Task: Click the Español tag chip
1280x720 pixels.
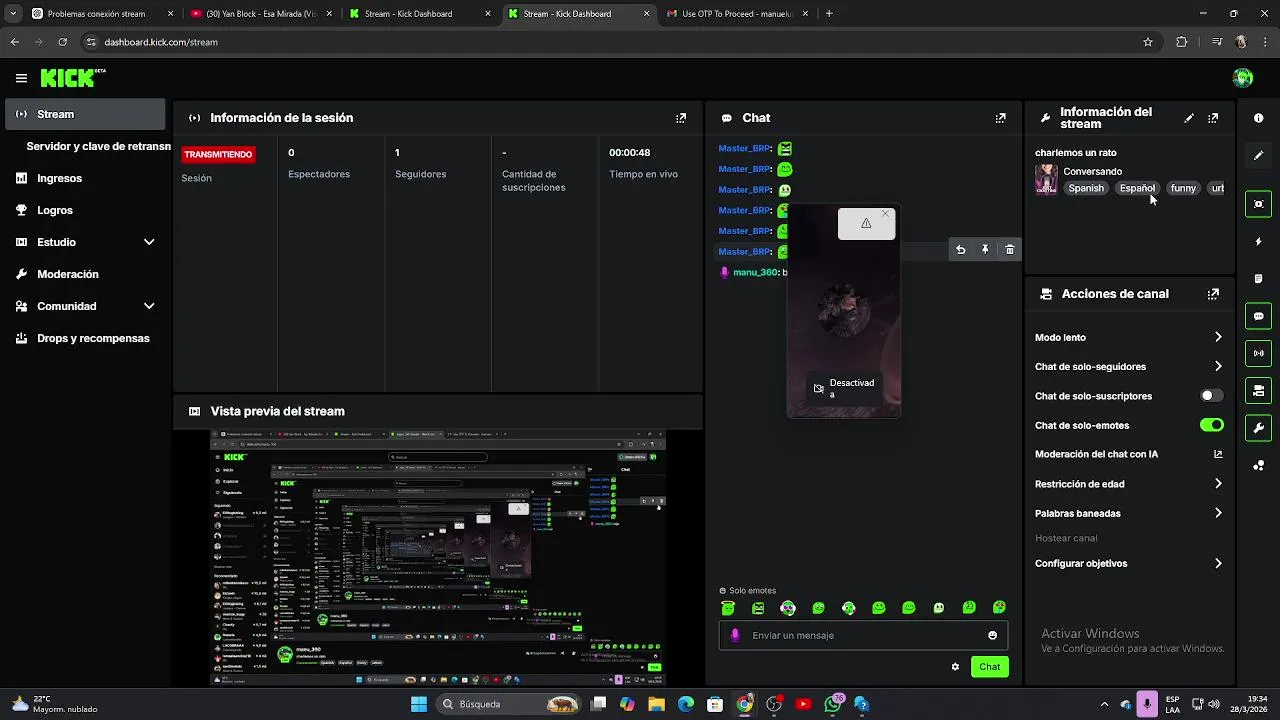Action: point(1137,188)
